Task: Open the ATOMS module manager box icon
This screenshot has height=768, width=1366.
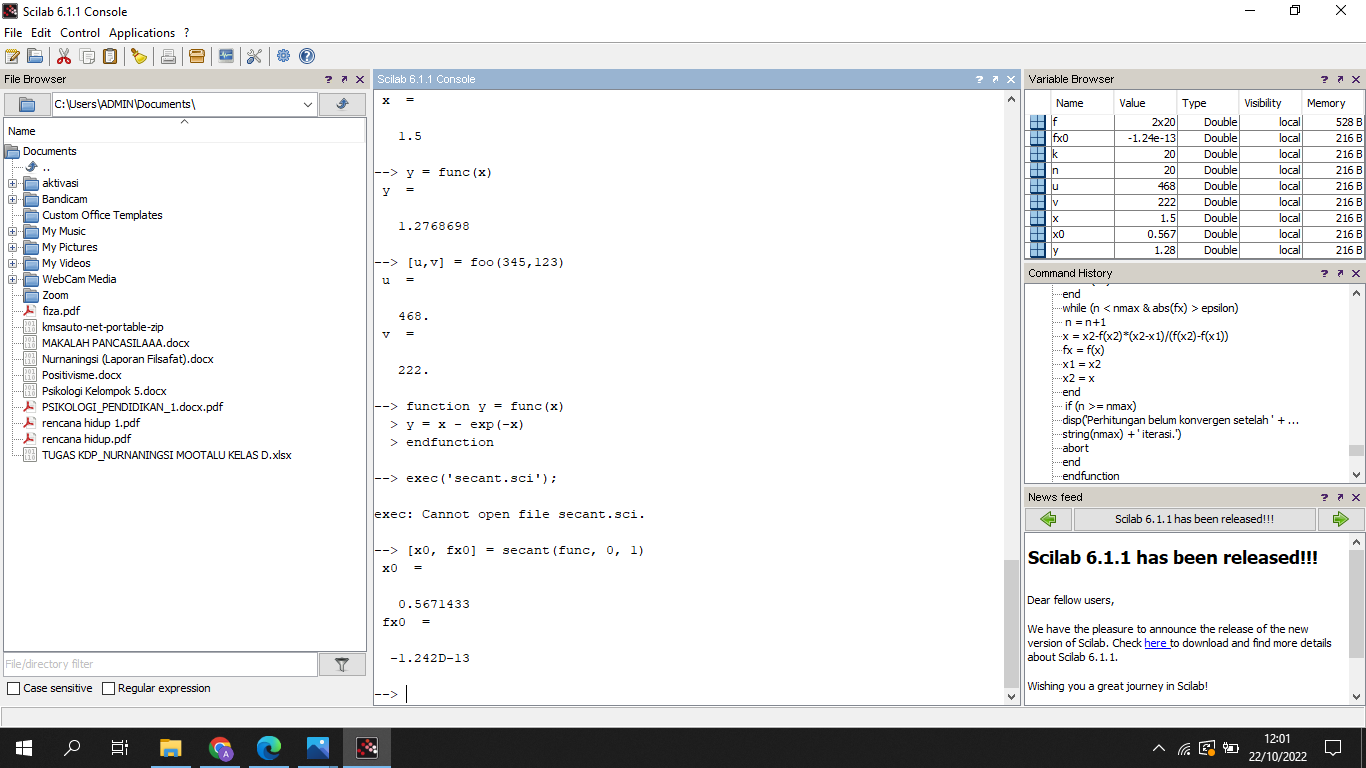Action: [197, 56]
